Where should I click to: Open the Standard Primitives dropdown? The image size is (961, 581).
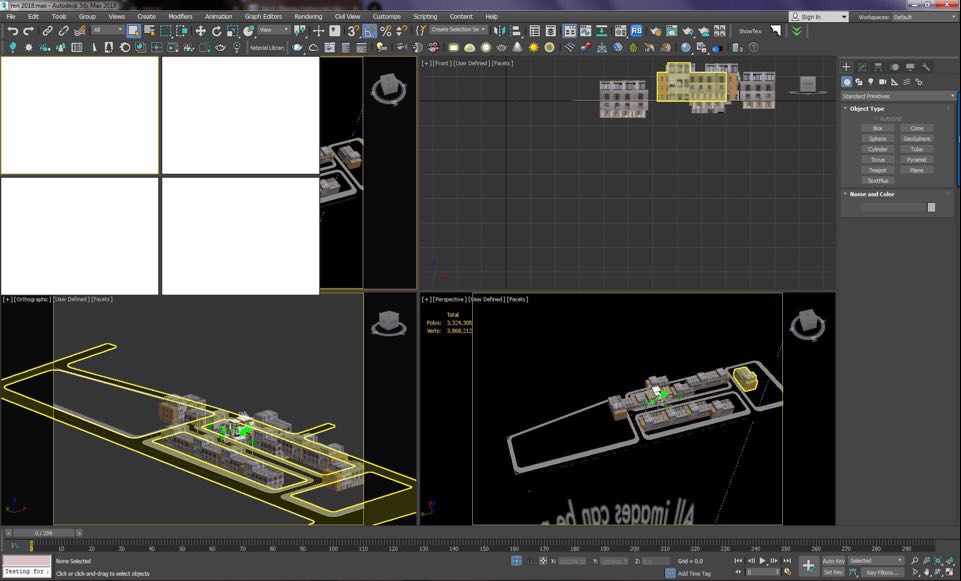[x=898, y=96]
